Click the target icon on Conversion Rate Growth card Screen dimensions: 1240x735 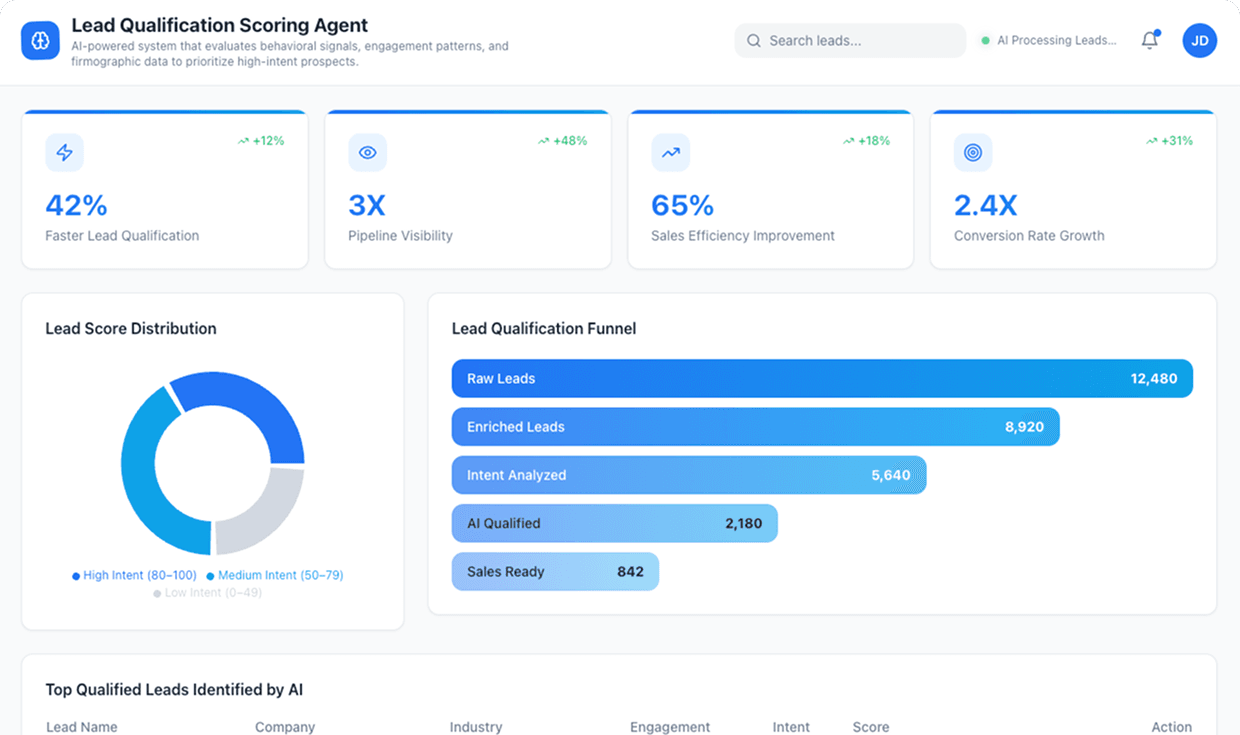pos(973,152)
